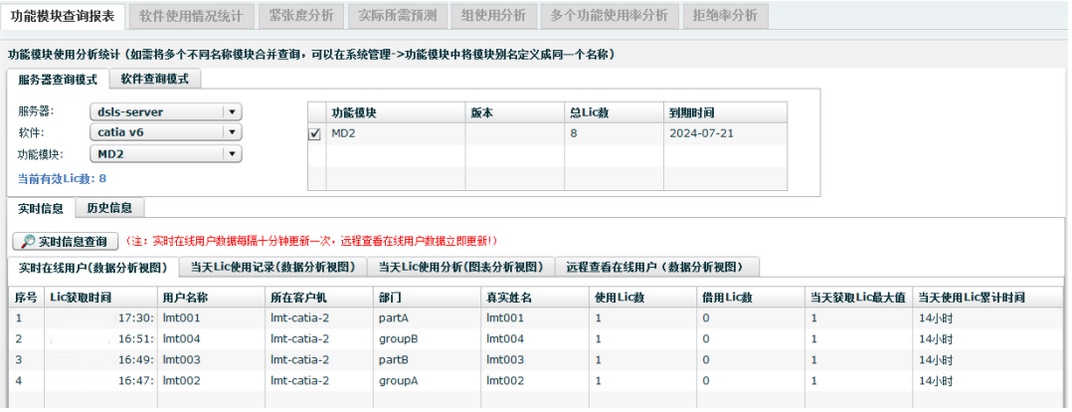Expand the 软件 catia v6 dropdown
Viewport: 1072px width, 412px height.
click(231, 132)
